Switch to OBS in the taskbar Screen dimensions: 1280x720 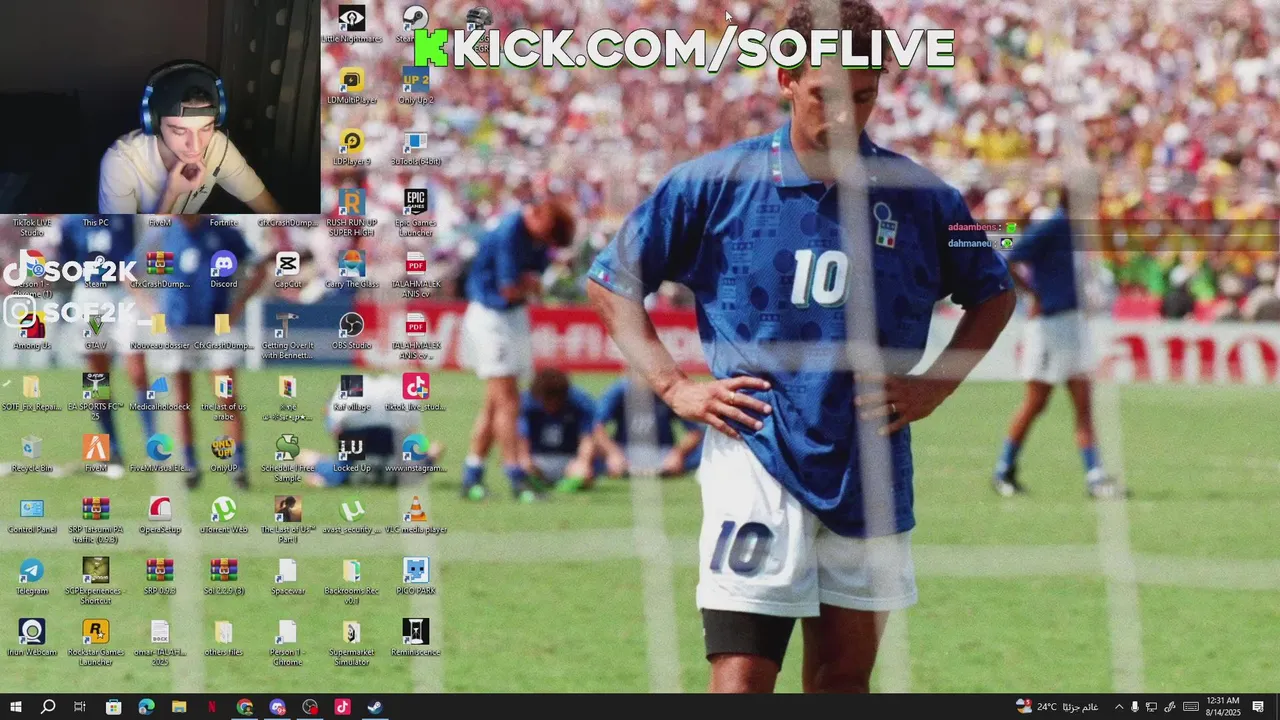click(310, 707)
